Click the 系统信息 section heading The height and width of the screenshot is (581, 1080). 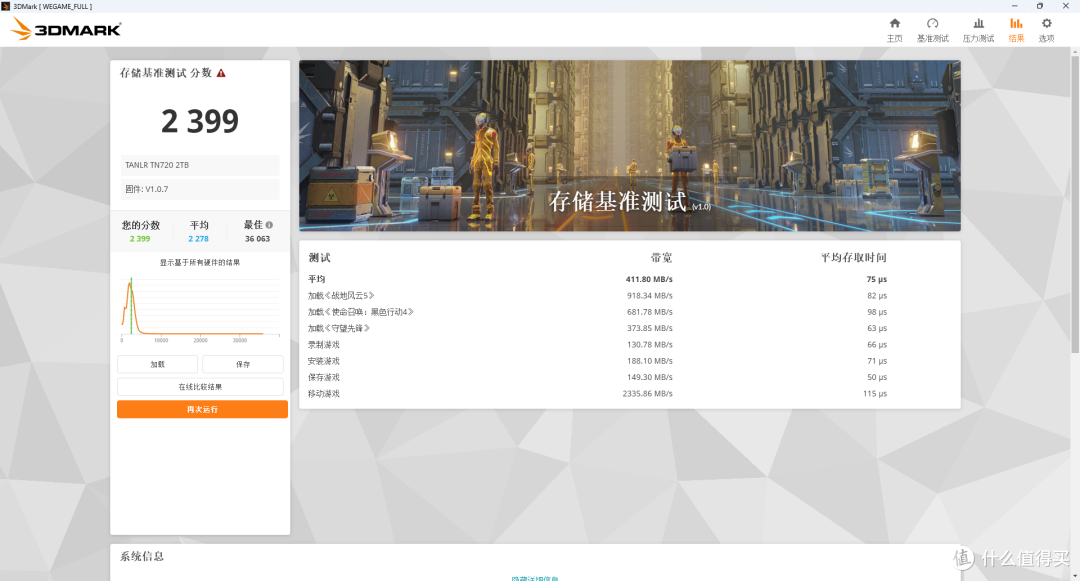point(142,556)
